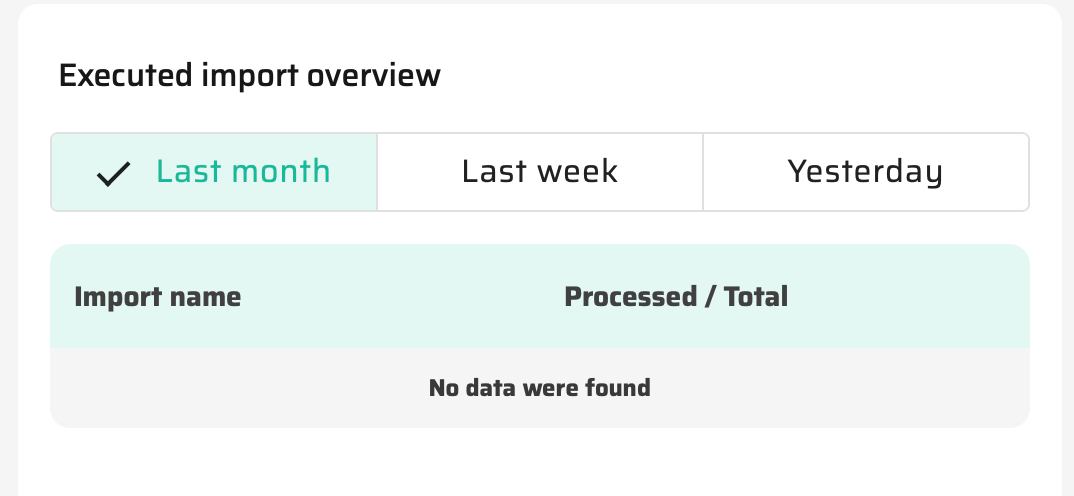Viewport: 1074px width, 496px height.
Task: Switch to the Last week filter
Action: [x=540, y=172]
